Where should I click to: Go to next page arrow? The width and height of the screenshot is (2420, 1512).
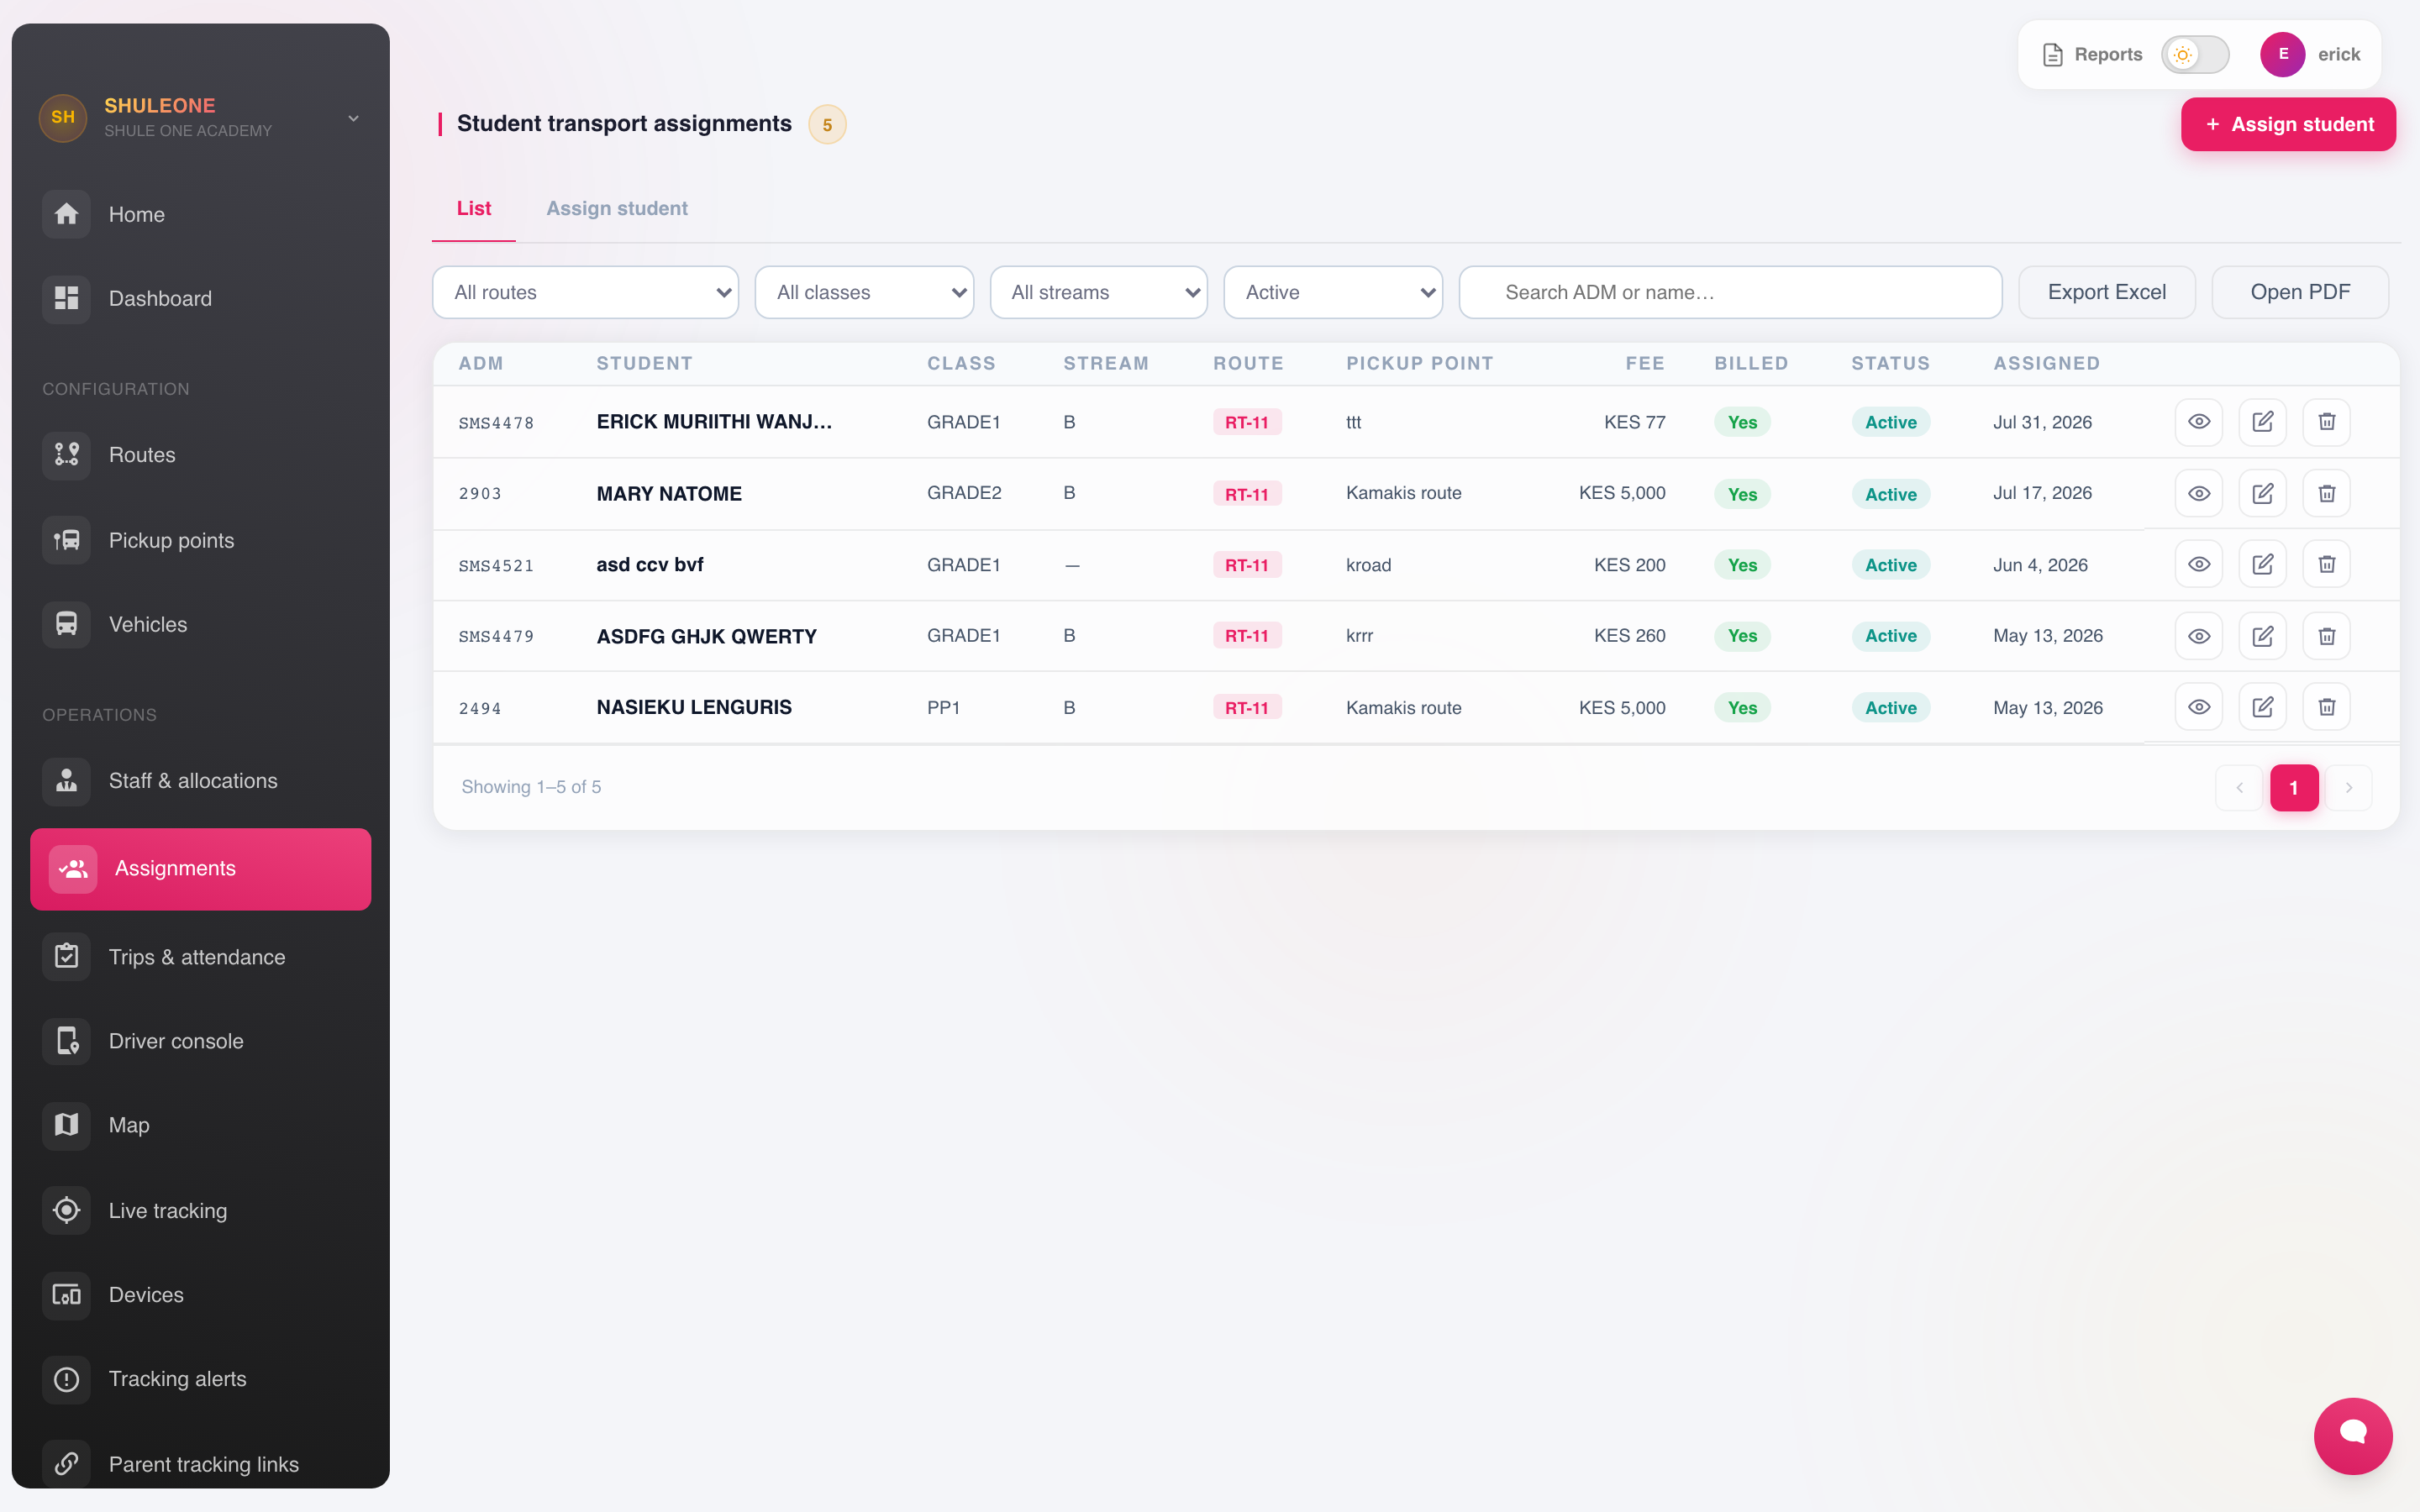click(2349, 788)
